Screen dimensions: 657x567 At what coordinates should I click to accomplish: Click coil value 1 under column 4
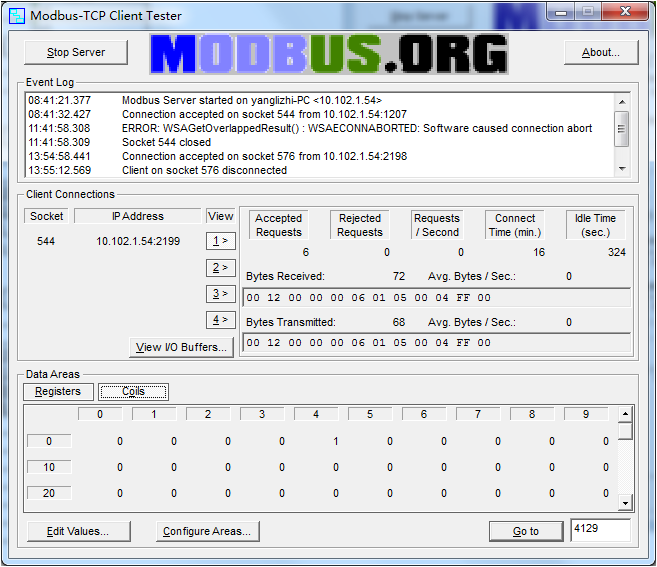click(x=336, y=441)
